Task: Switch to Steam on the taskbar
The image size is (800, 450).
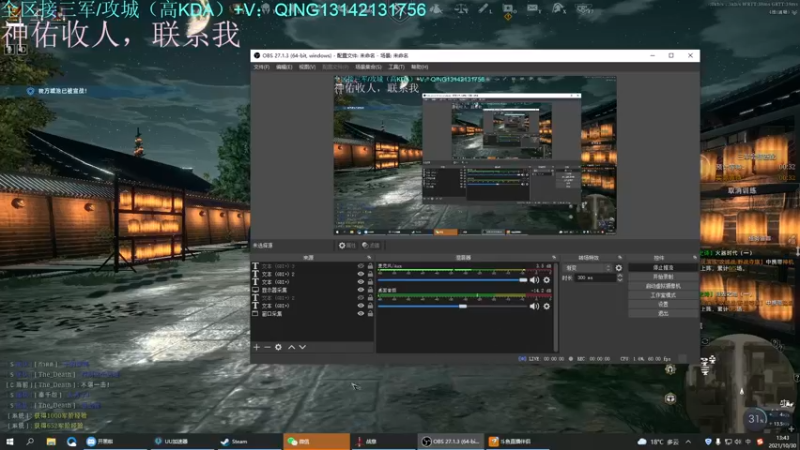Action: pyautogui.click(x=248, y=441)
